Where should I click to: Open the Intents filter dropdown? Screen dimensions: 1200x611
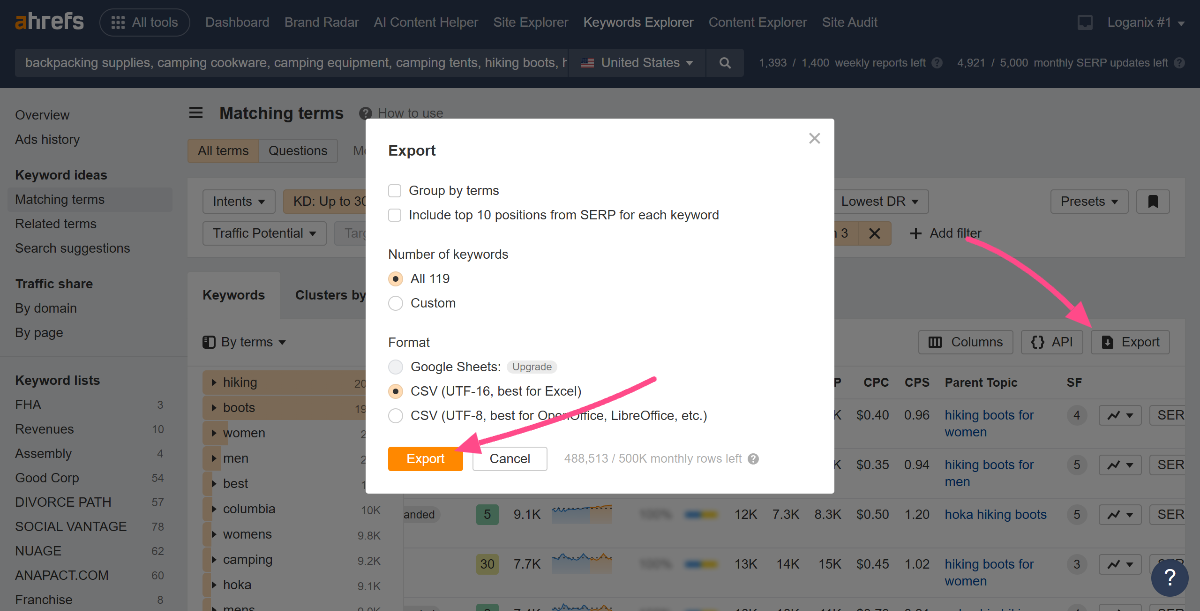[x=239, y=201]
